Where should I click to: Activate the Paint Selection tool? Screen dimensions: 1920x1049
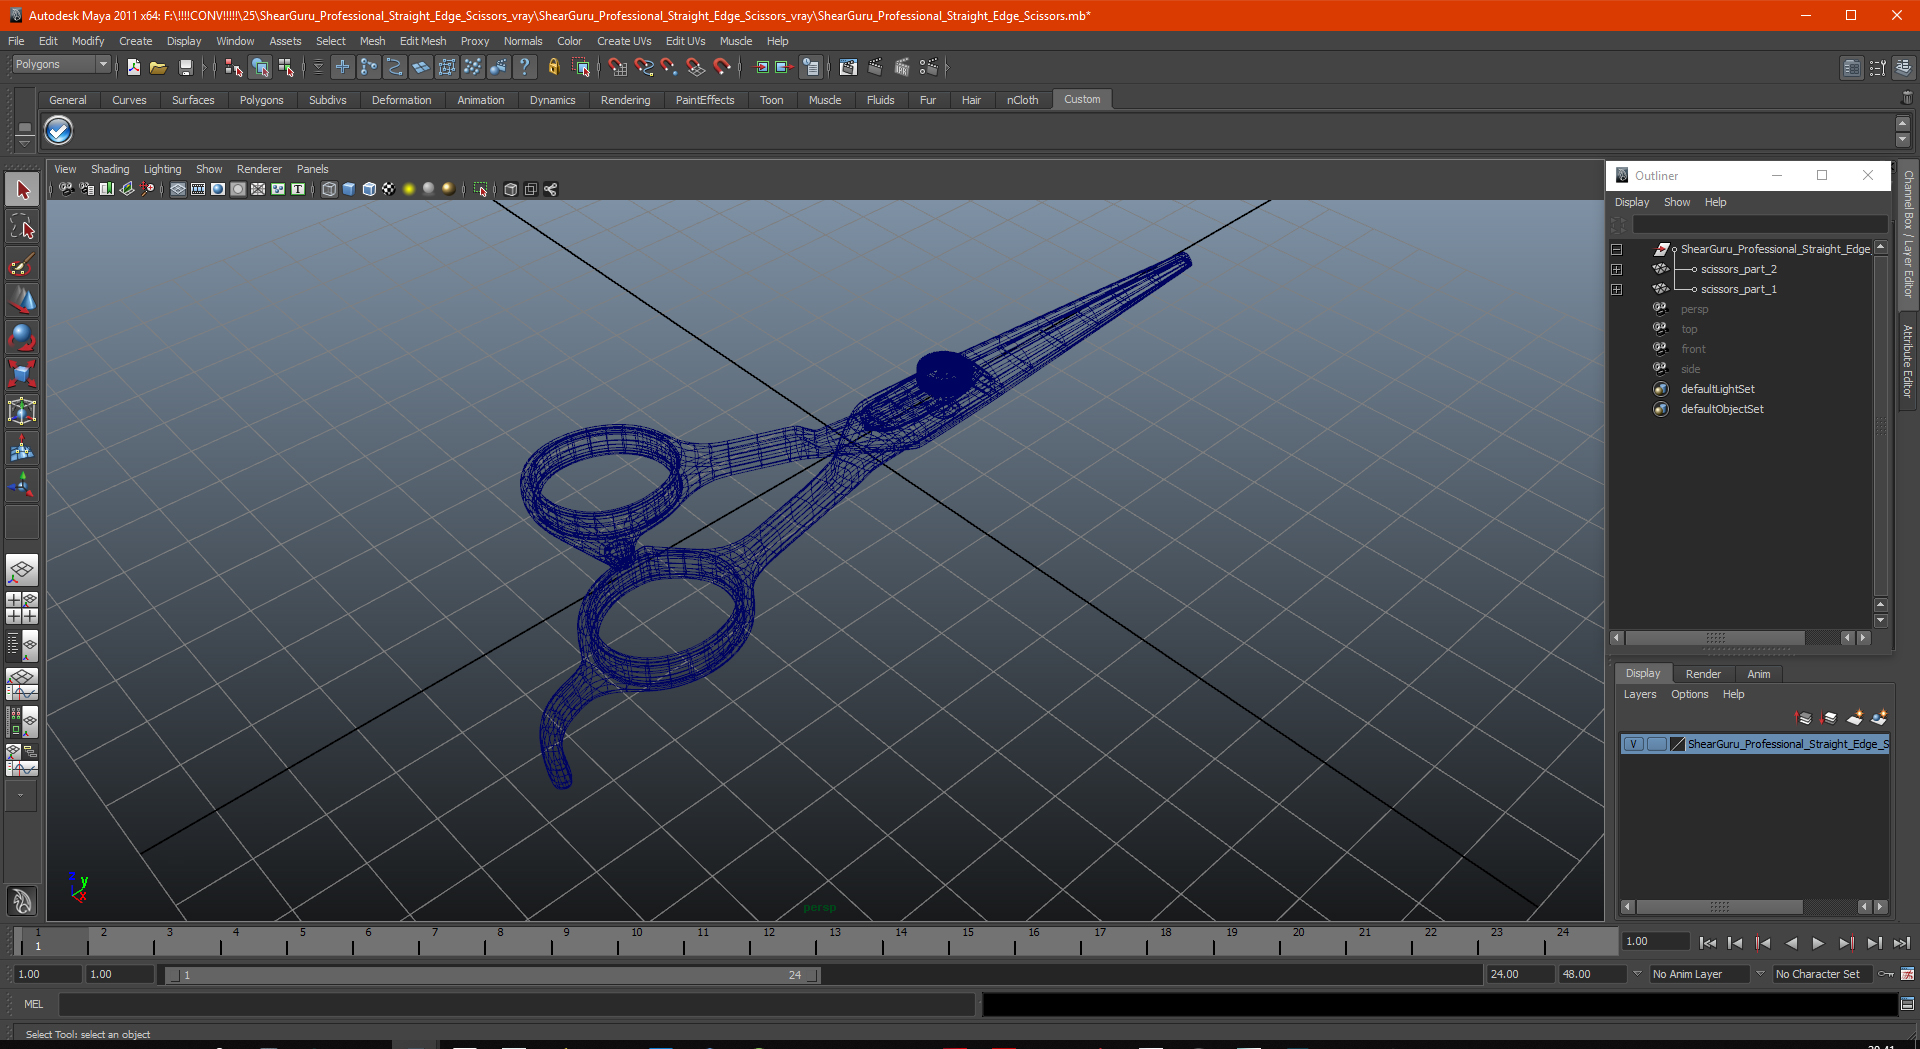22,264
